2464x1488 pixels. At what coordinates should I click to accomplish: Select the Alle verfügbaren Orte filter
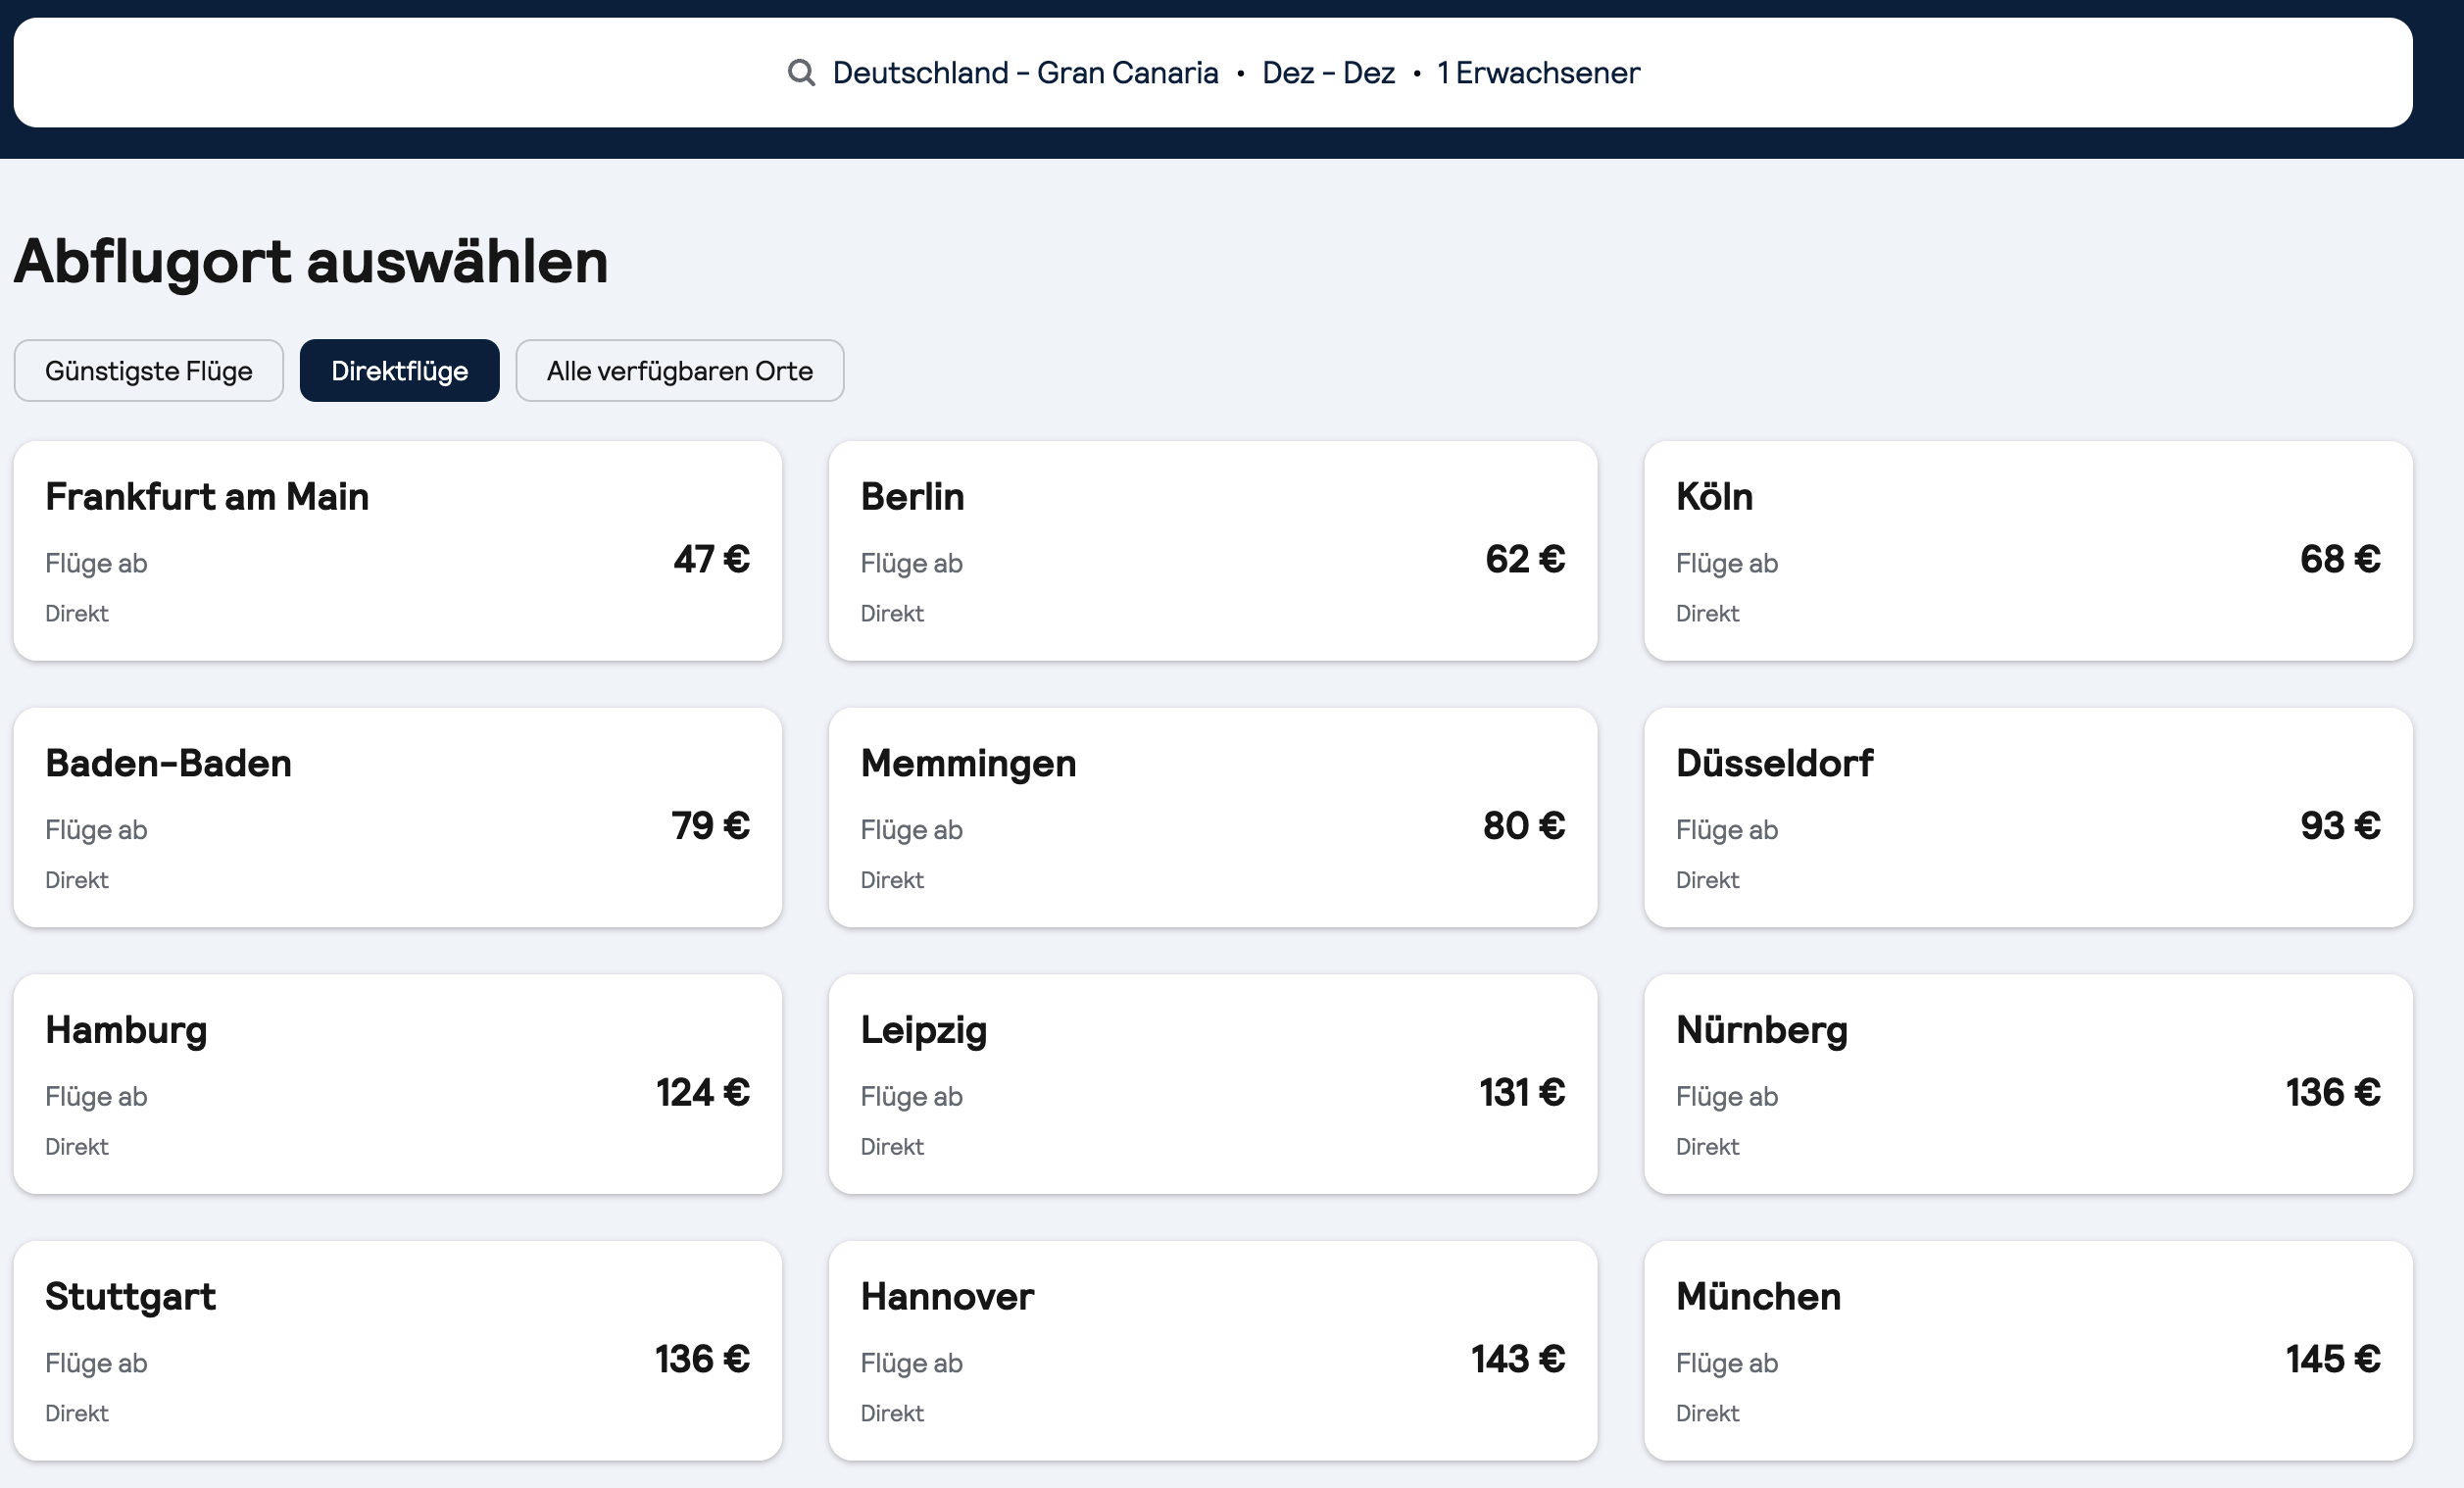coord(679,371)
